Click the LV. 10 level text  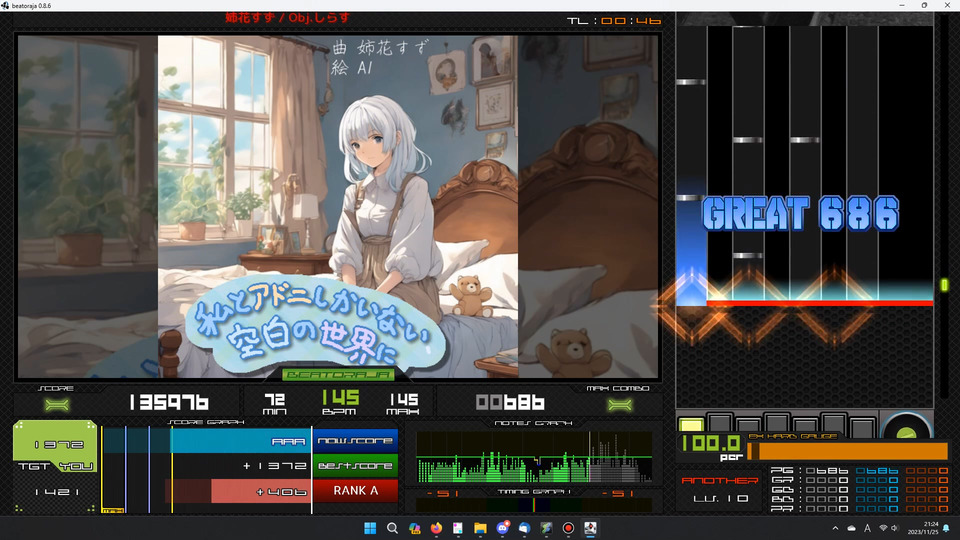coord(721,498)
